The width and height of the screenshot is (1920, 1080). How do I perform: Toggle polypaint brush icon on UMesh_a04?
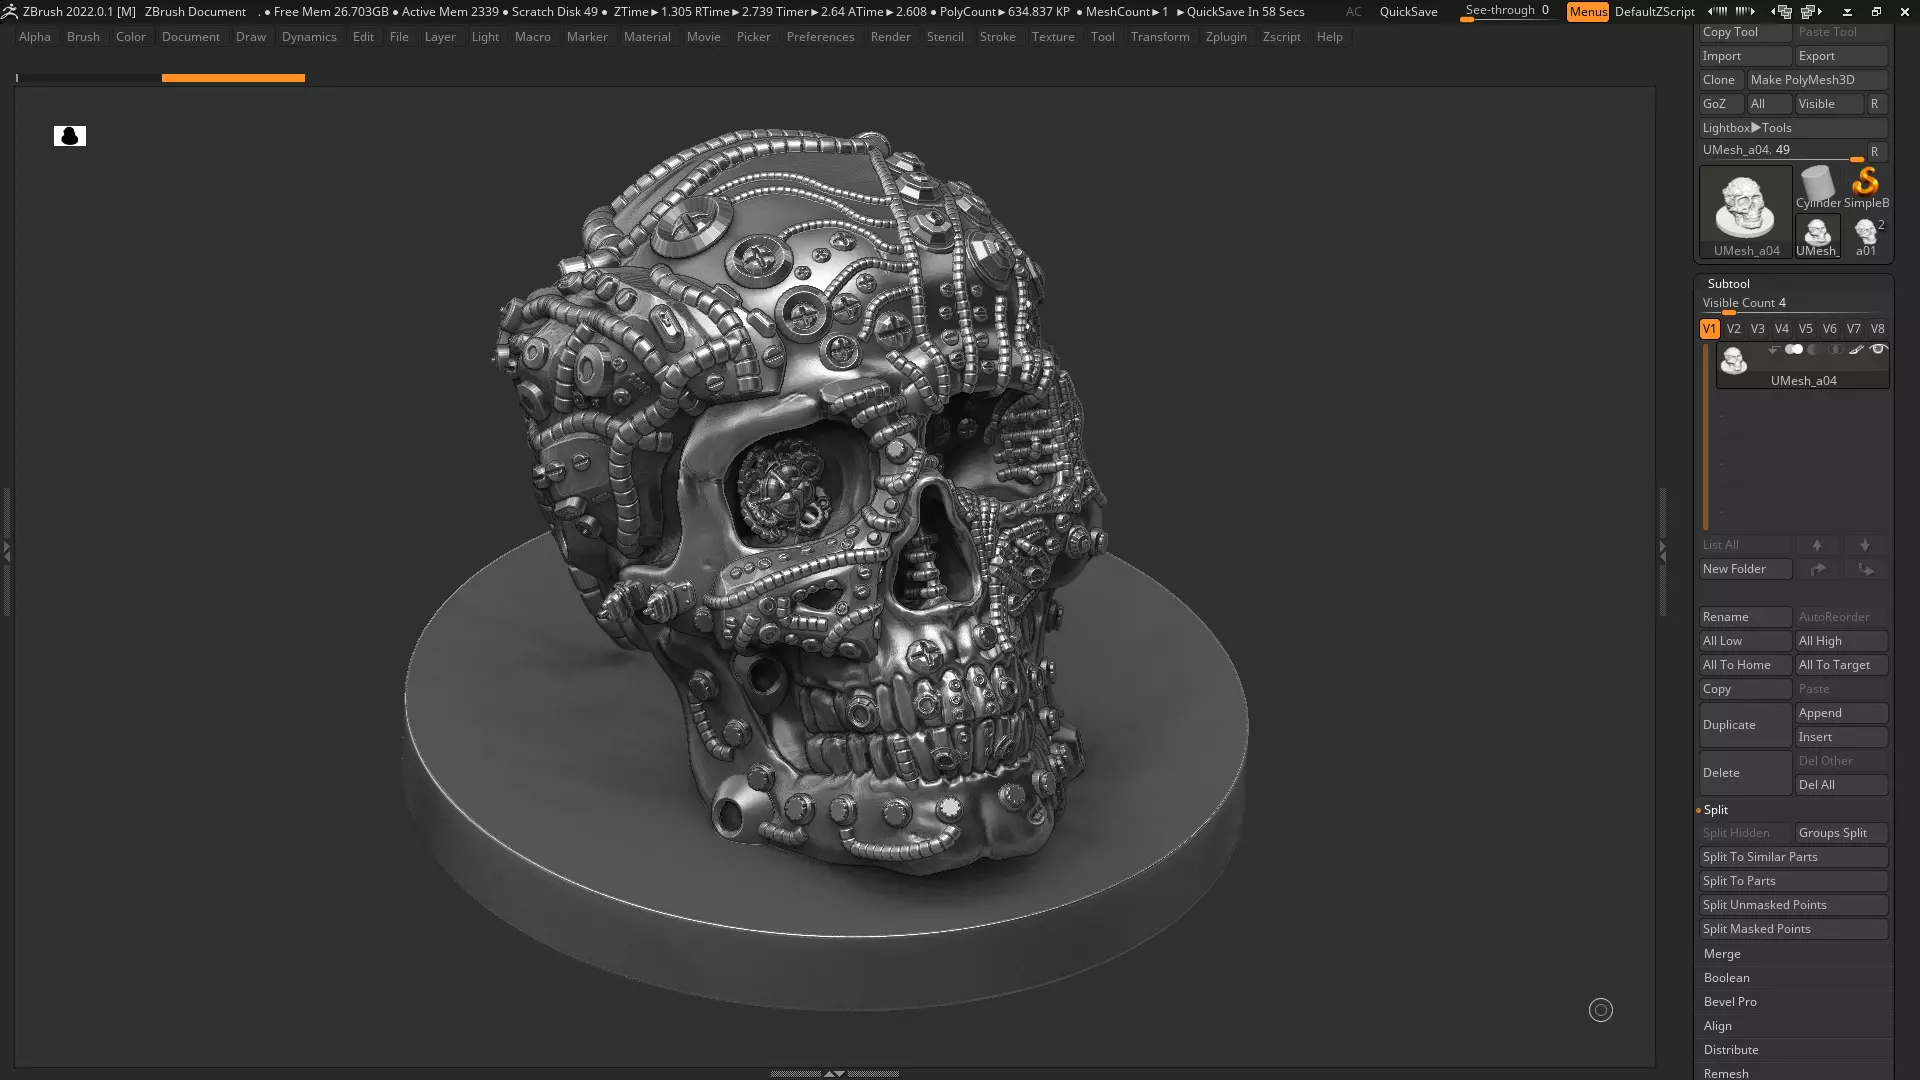(x=1856, y=350)
